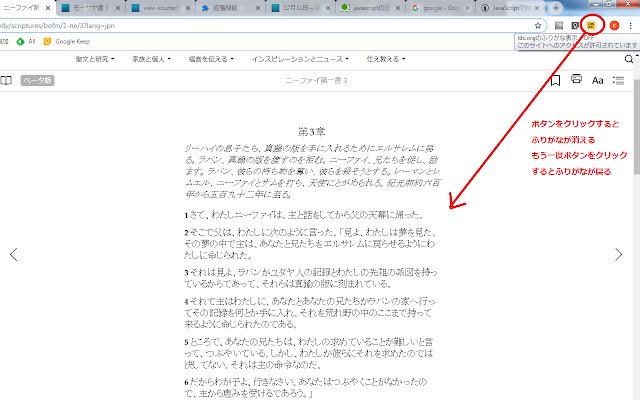Click the 第3章 chapter heading
The image size is (640, 400).
click(x=311, y=131)
